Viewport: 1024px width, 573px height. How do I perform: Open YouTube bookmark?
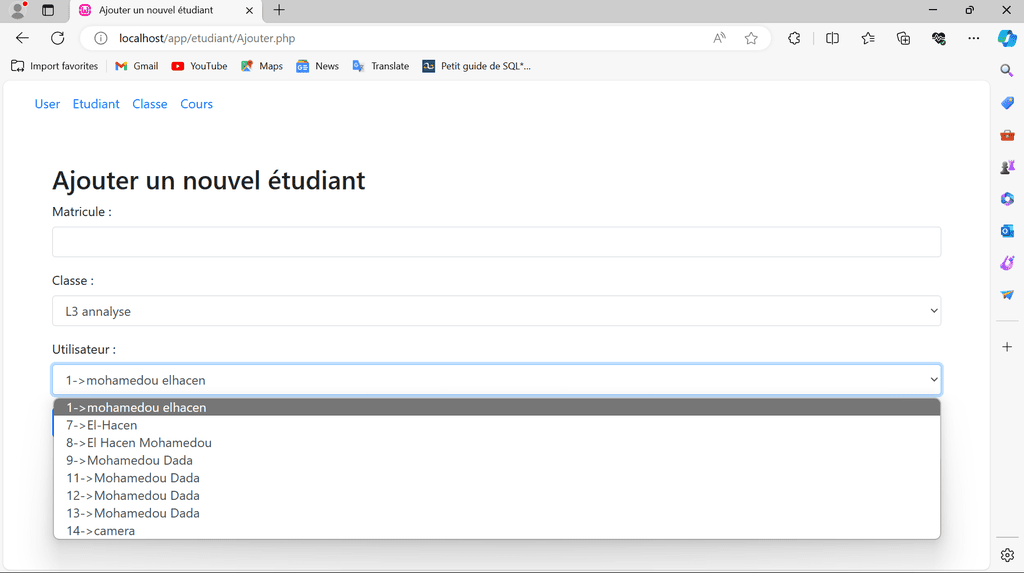[x=199, y=66]
